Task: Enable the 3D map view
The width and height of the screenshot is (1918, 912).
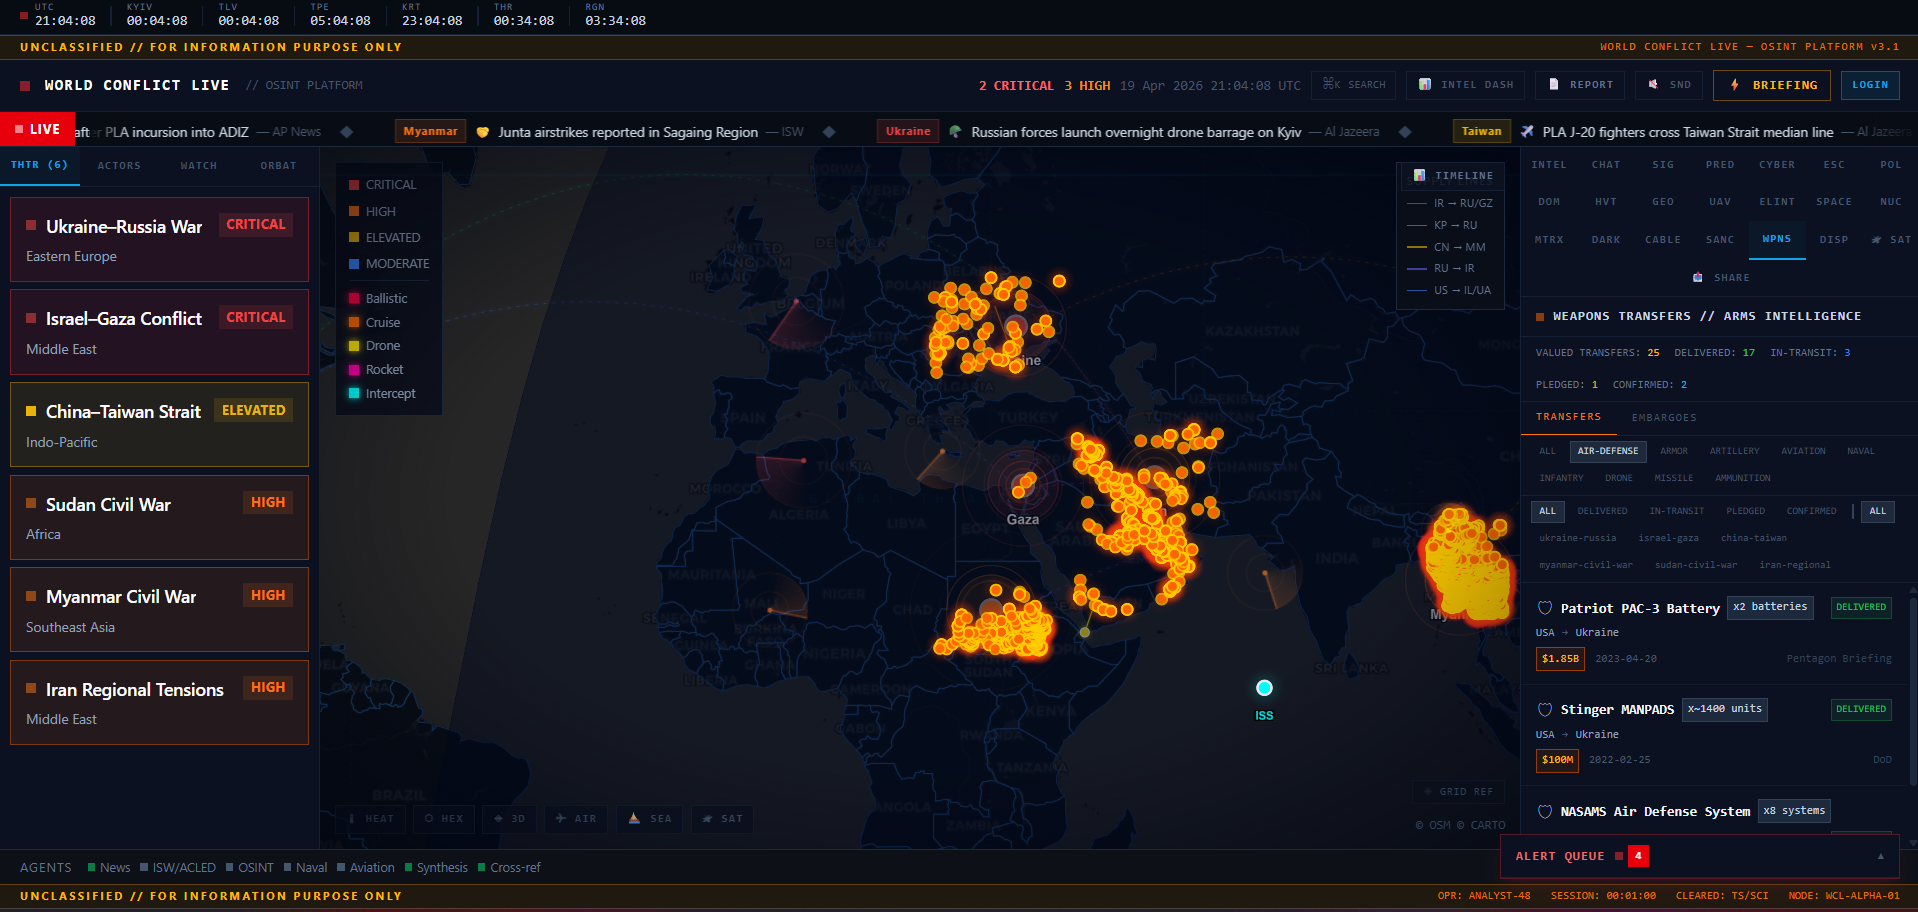Action: tap(509, 819)
